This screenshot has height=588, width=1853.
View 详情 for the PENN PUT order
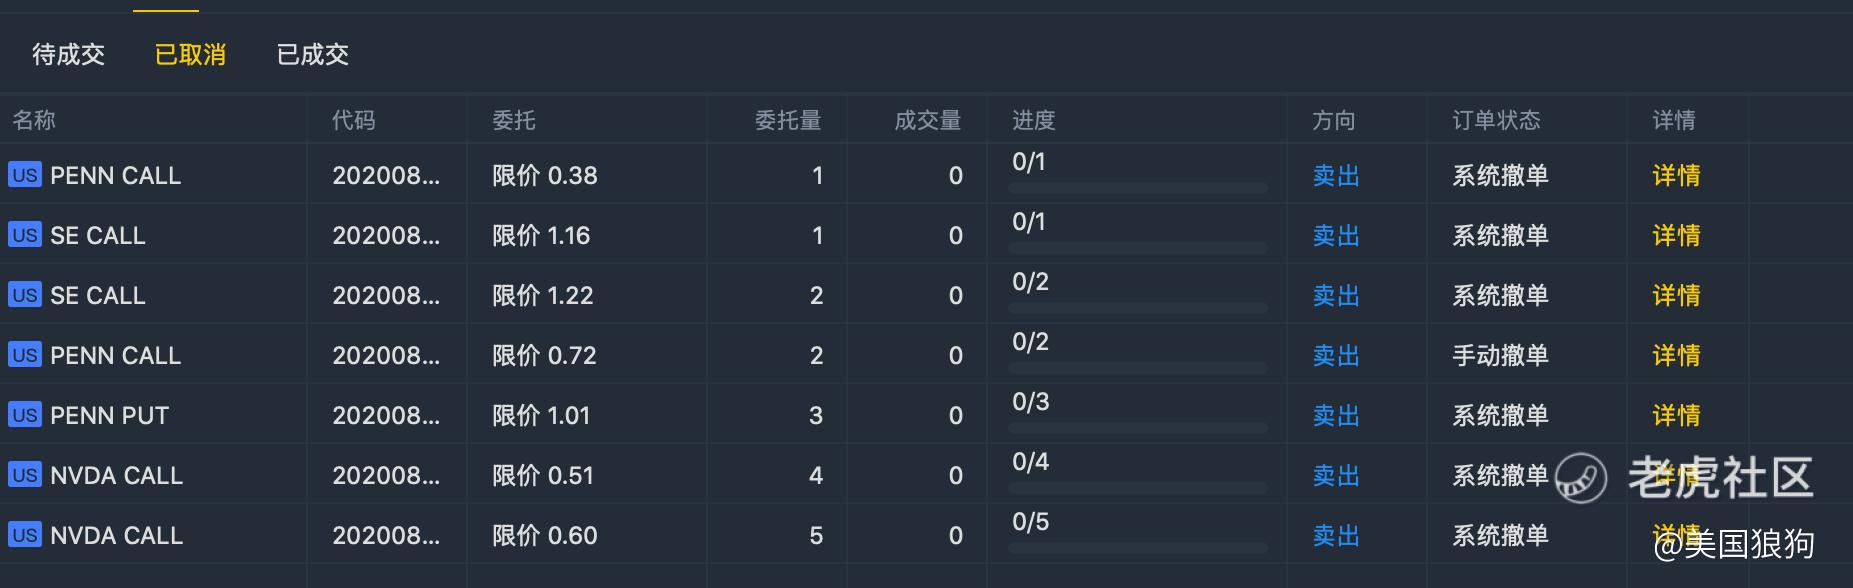[1676, 415]
